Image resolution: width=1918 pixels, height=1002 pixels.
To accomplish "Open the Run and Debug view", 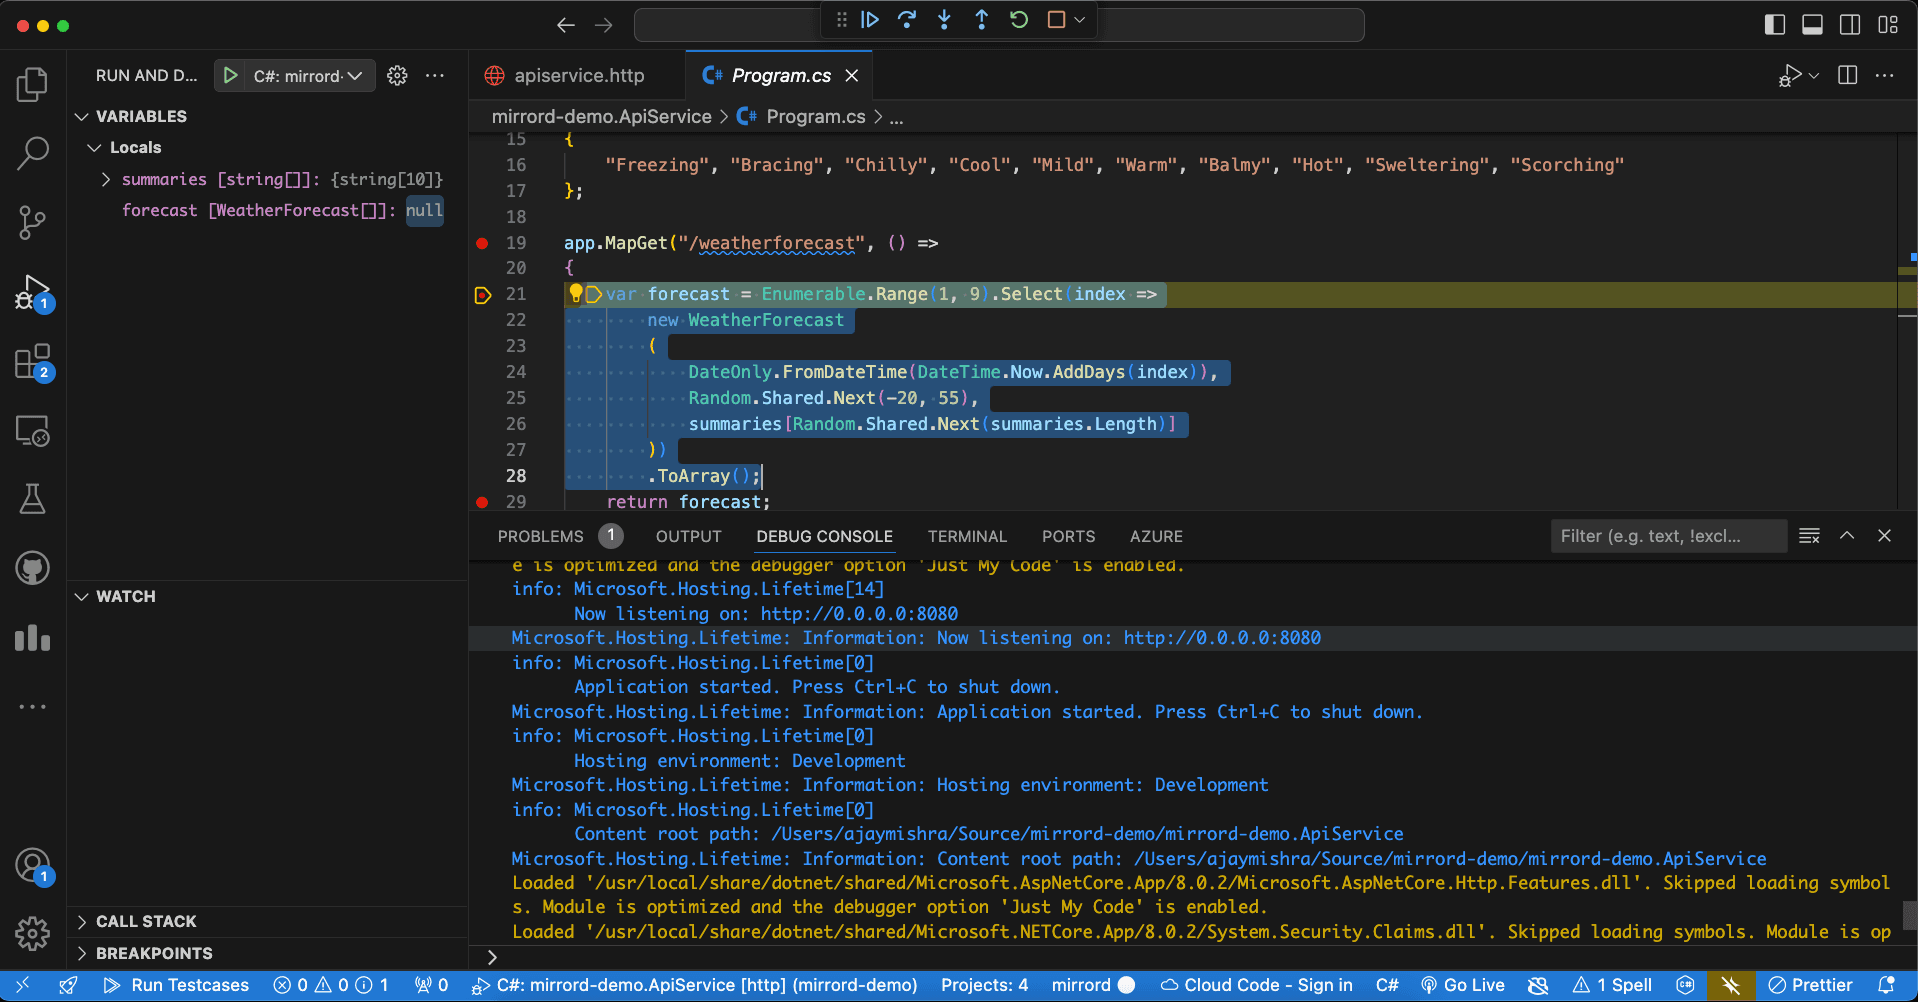I will click(x=32, y=292).
